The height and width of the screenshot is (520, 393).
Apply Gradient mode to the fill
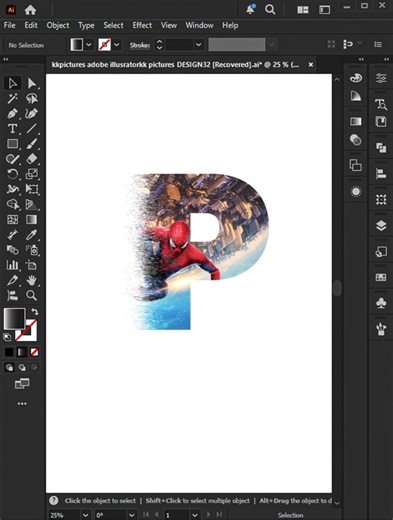click(22, 352)
